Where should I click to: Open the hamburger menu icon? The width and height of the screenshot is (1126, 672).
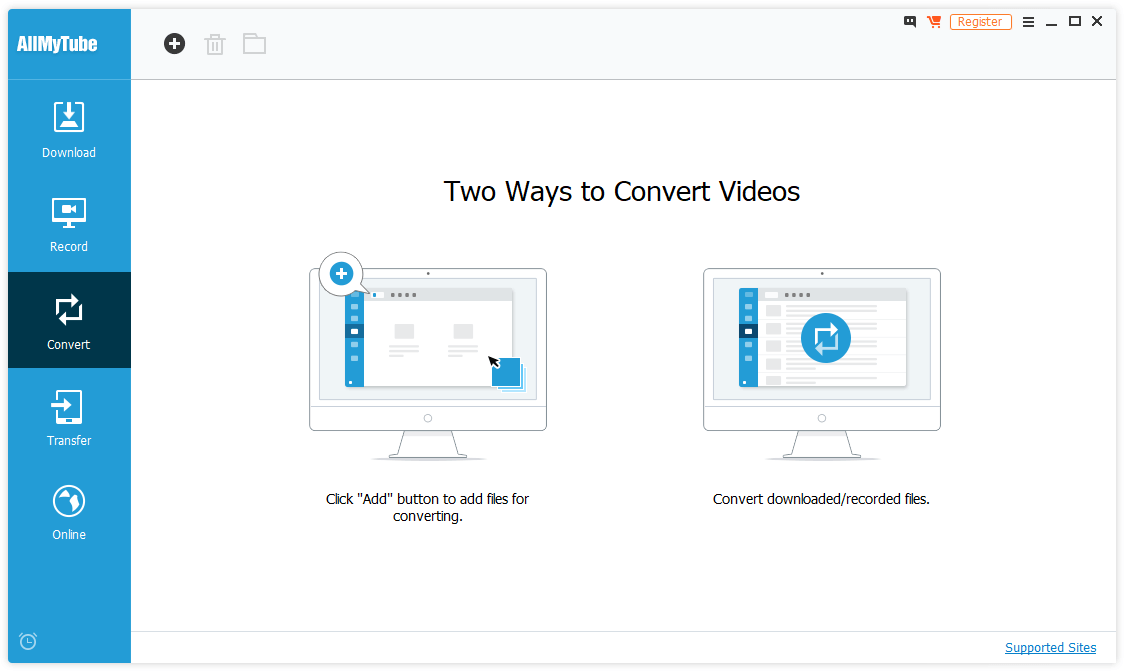[1028, 22]
